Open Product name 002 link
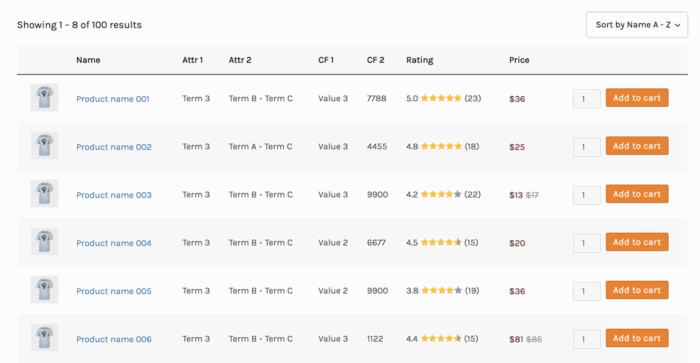The width and height of the screenshot is (700, 363). tap(114, 147)
